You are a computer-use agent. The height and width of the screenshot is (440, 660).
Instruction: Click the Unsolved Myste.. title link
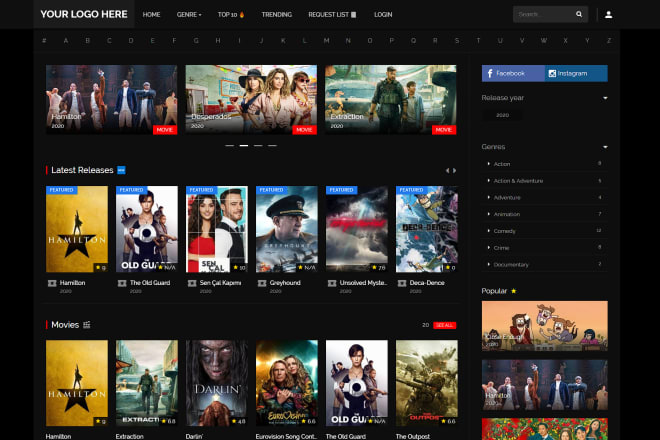click(363, 283)
